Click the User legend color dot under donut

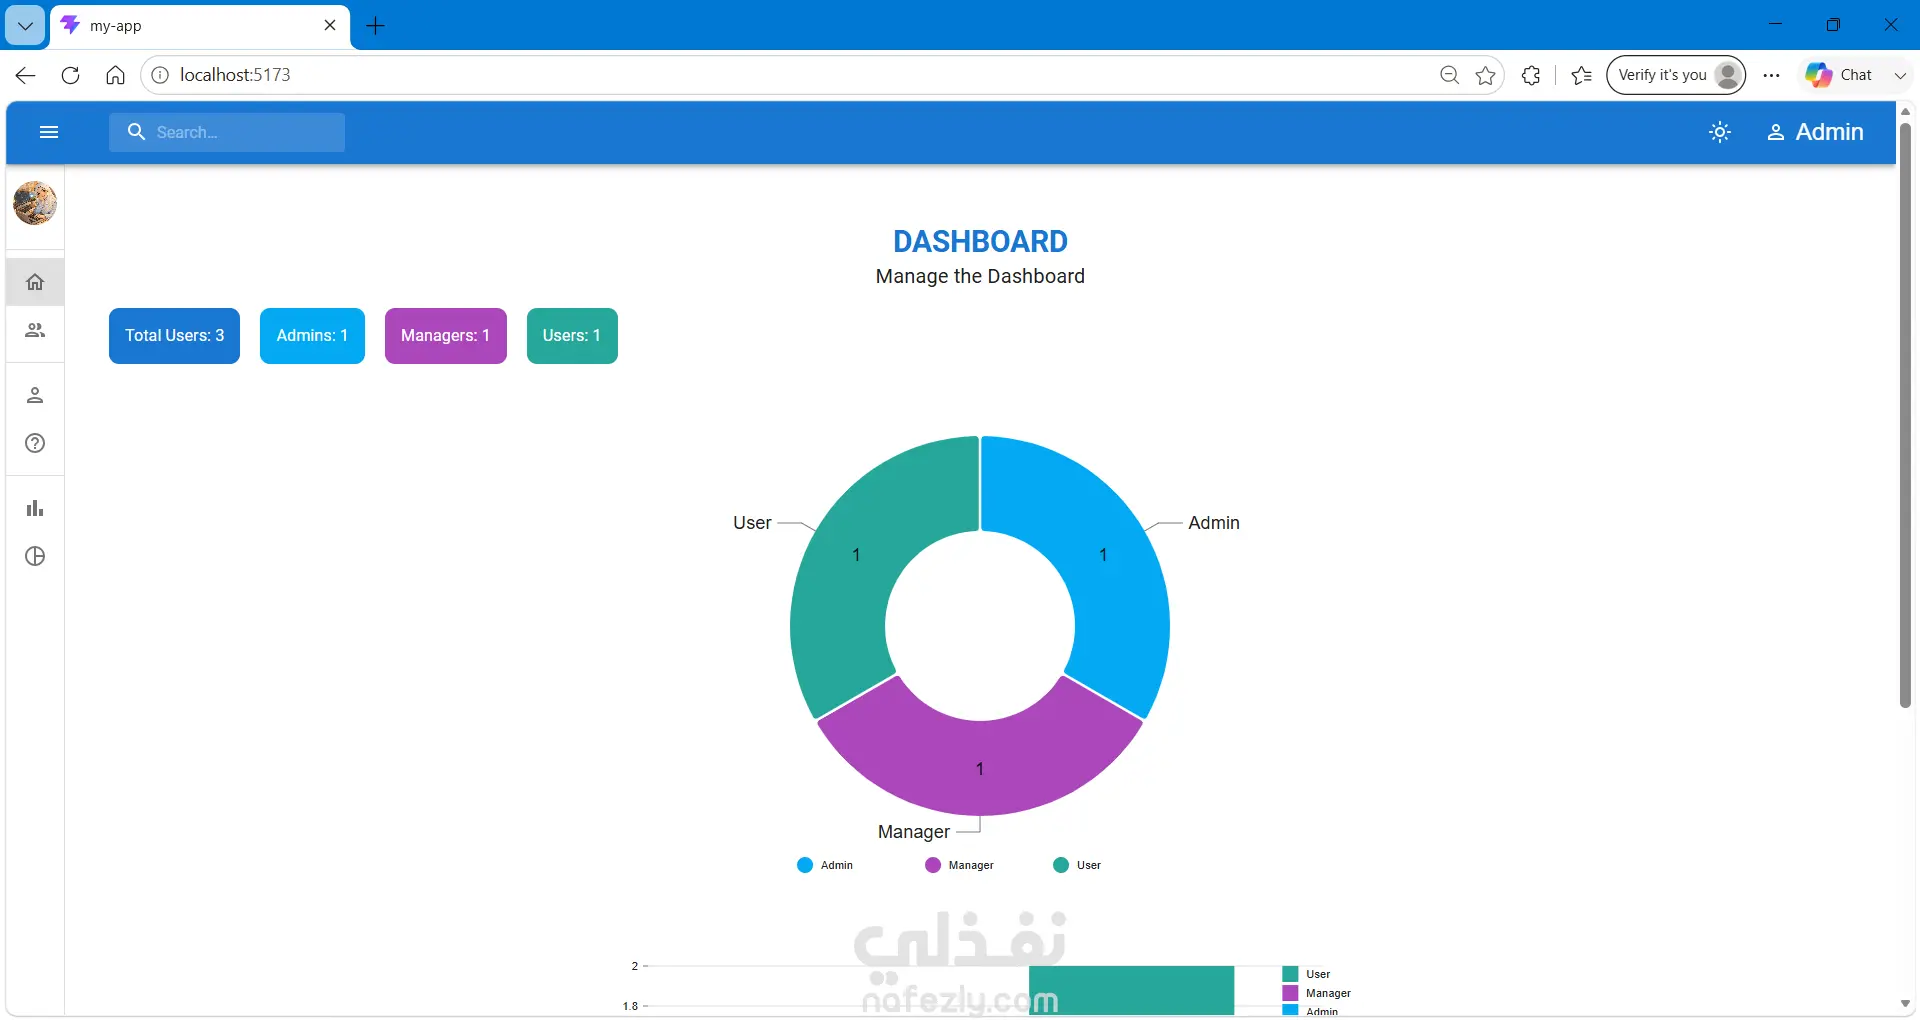tap(1061, 865)
